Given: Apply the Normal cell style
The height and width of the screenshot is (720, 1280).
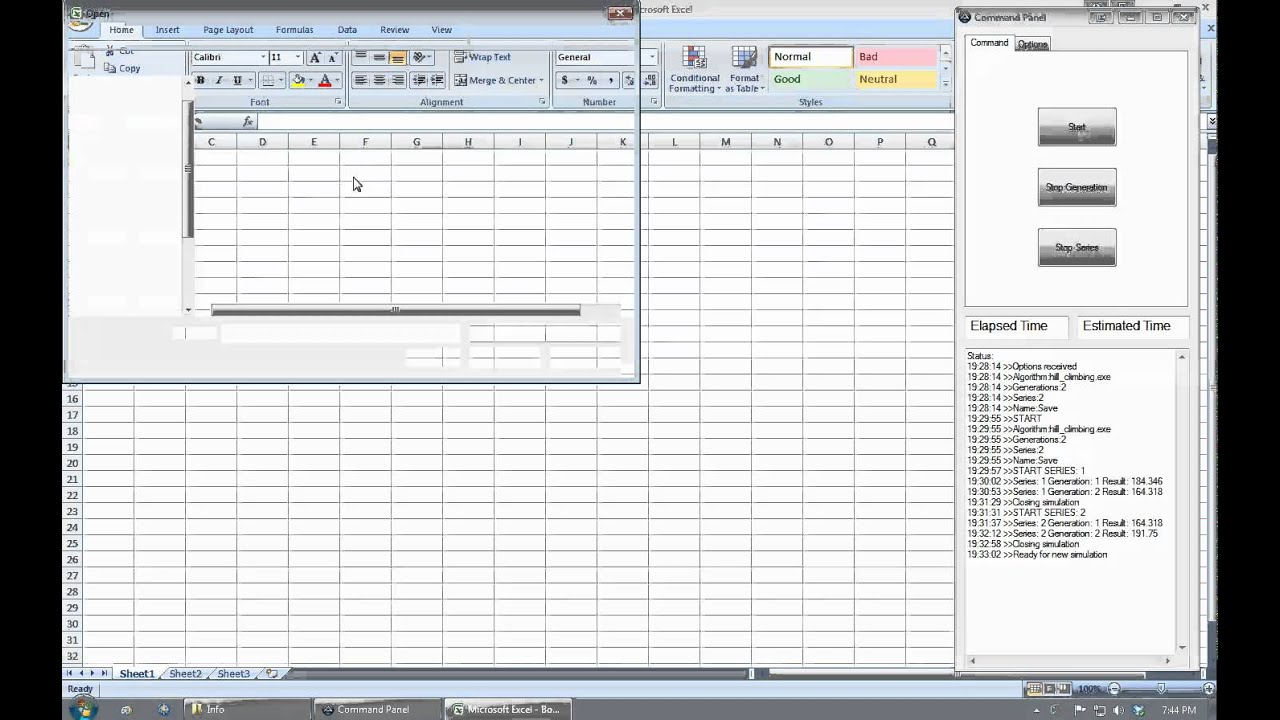Looking at the screenshot, I should pos(810,57).
